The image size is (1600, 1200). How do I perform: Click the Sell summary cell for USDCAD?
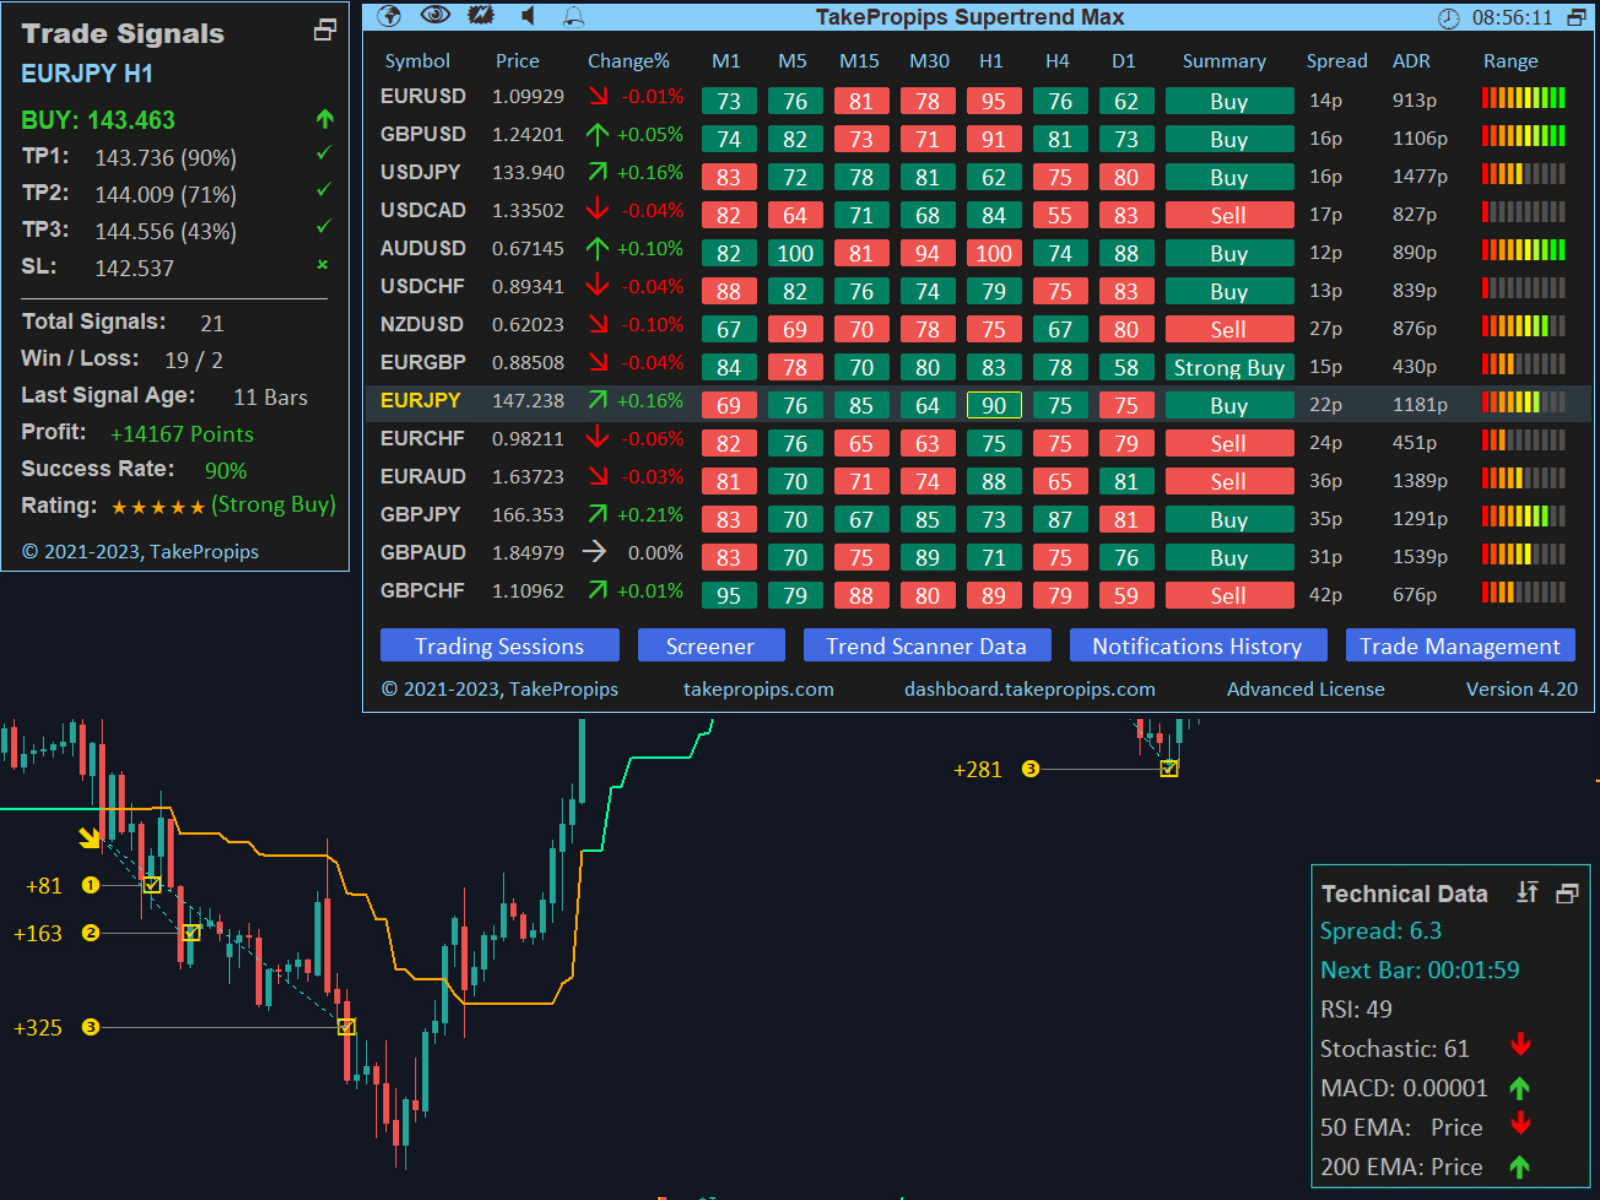(x=1229, y=214)
